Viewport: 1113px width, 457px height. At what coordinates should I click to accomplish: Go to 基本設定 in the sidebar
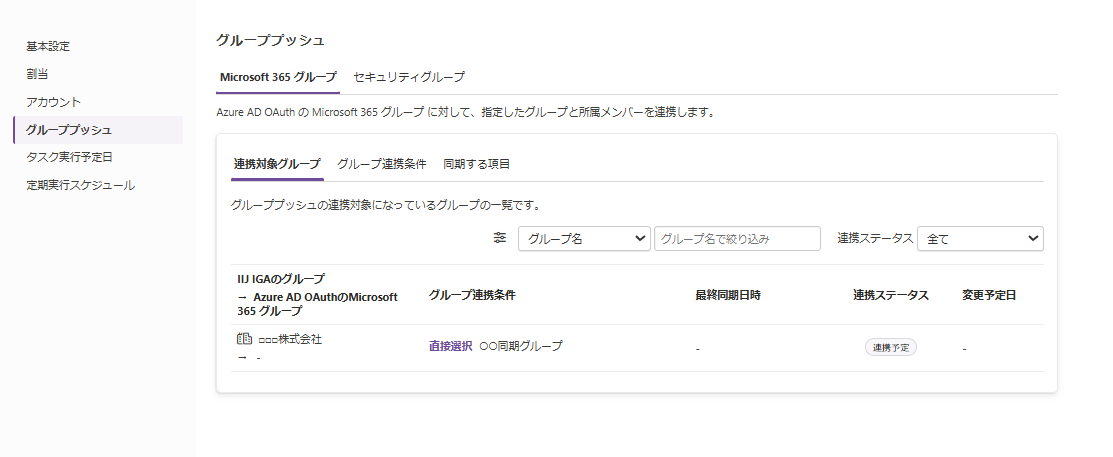[x=48, y=46]
